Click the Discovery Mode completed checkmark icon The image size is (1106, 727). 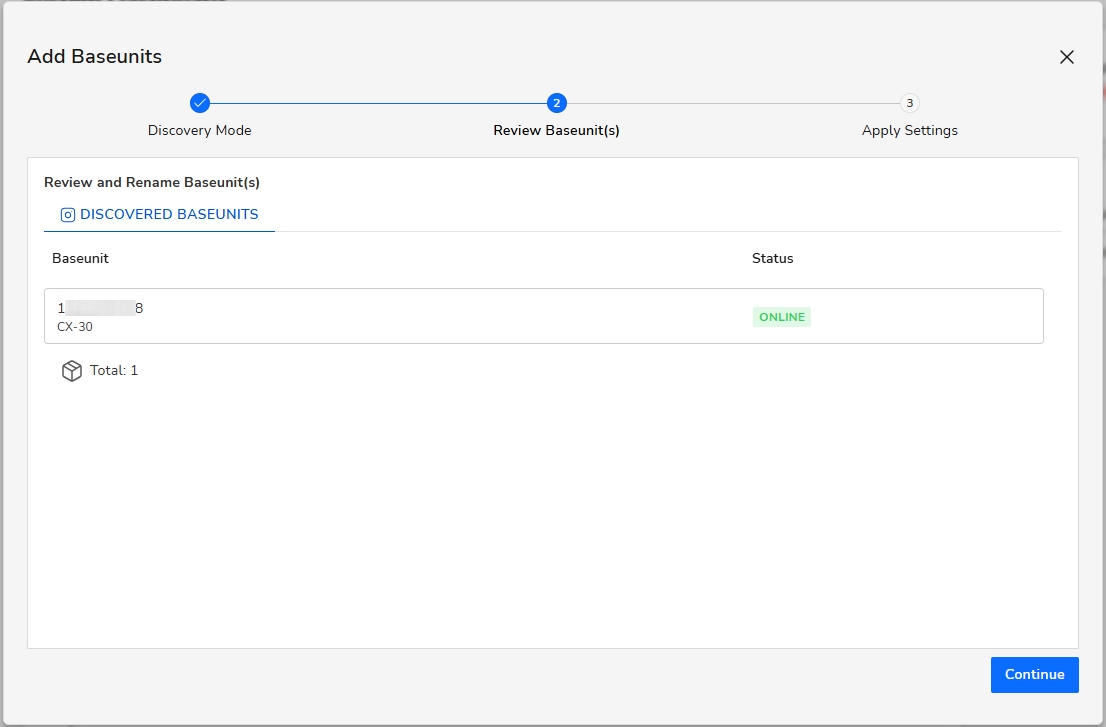tap(200, 103)
